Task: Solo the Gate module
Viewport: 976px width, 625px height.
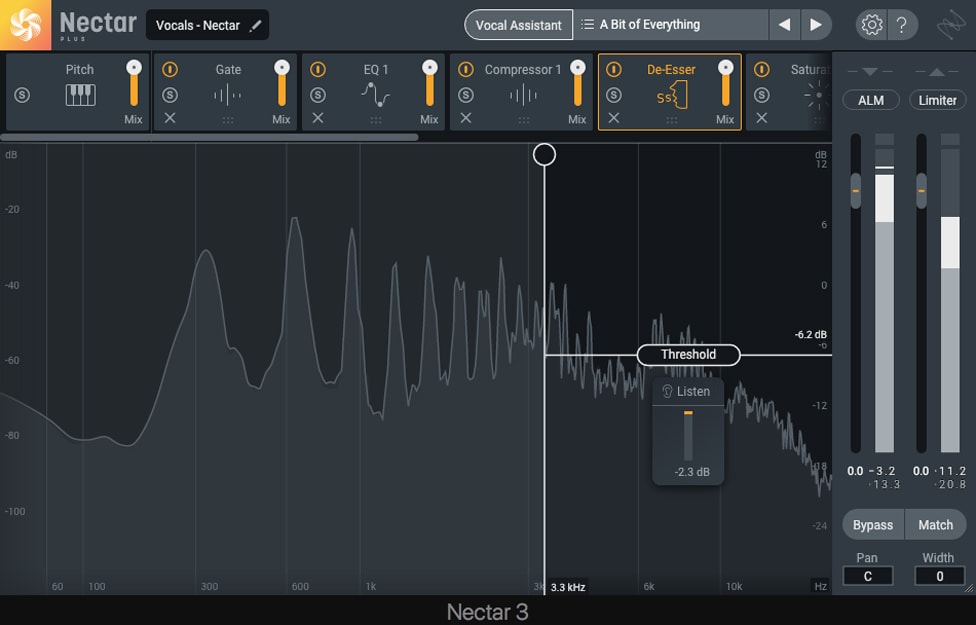Action: [x=170, y=95]
